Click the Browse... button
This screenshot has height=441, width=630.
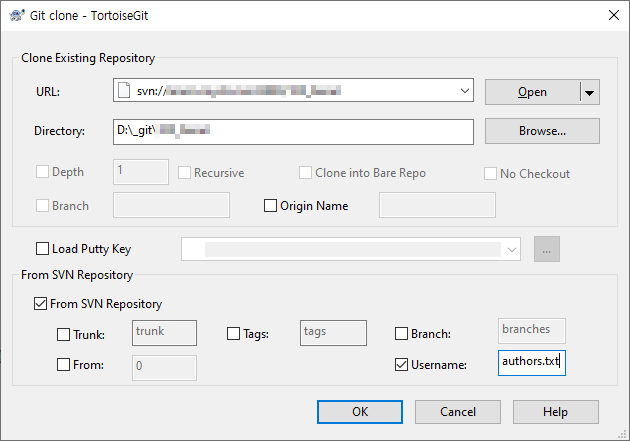(x=542, y=131)
